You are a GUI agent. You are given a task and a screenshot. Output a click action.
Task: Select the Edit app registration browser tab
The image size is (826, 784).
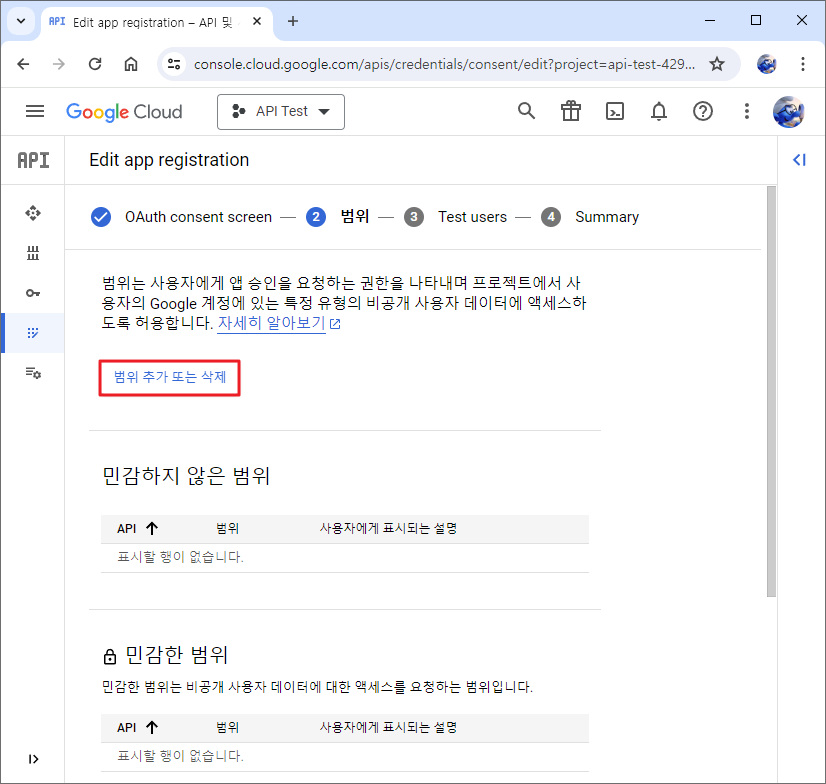[x=156, y=22]
